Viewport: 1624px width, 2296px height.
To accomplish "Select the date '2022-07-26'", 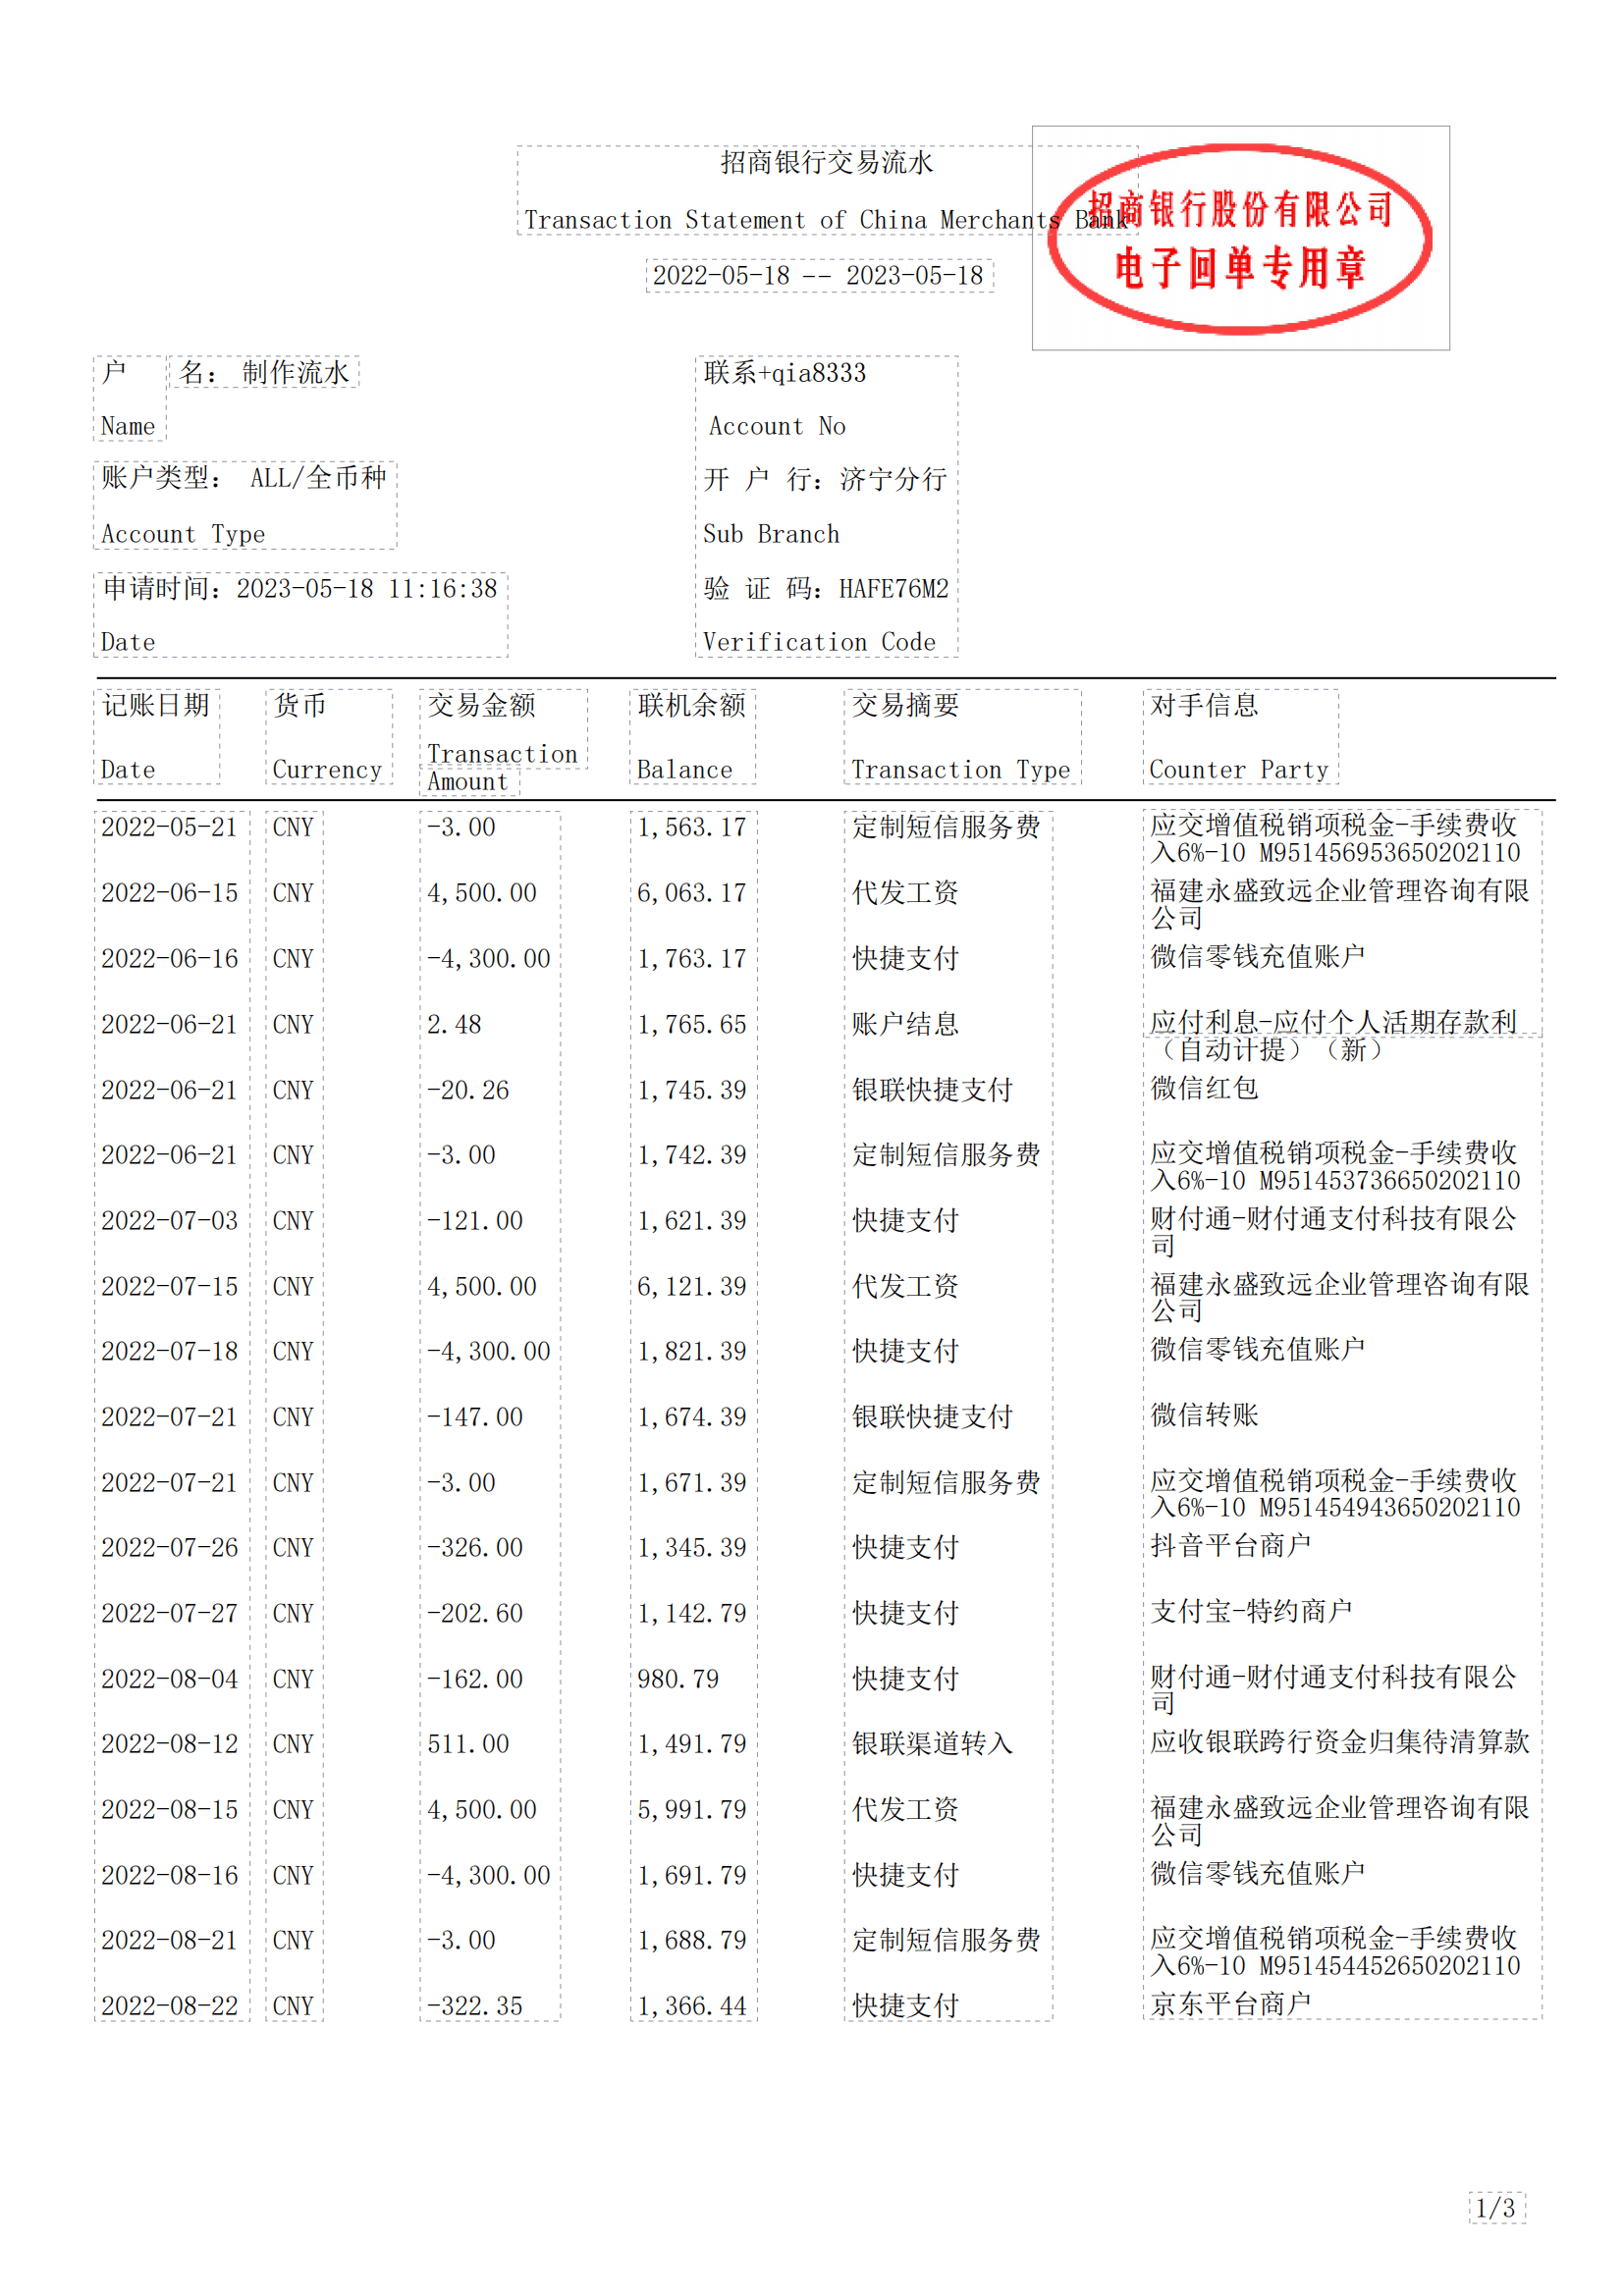I will (x=170, y=1547).
